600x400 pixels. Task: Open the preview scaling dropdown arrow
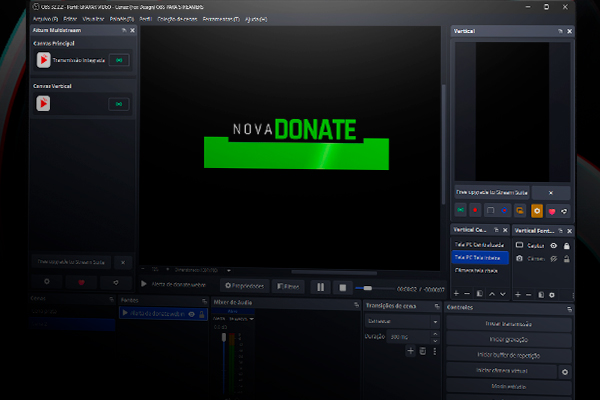click(x=229, y=270)
